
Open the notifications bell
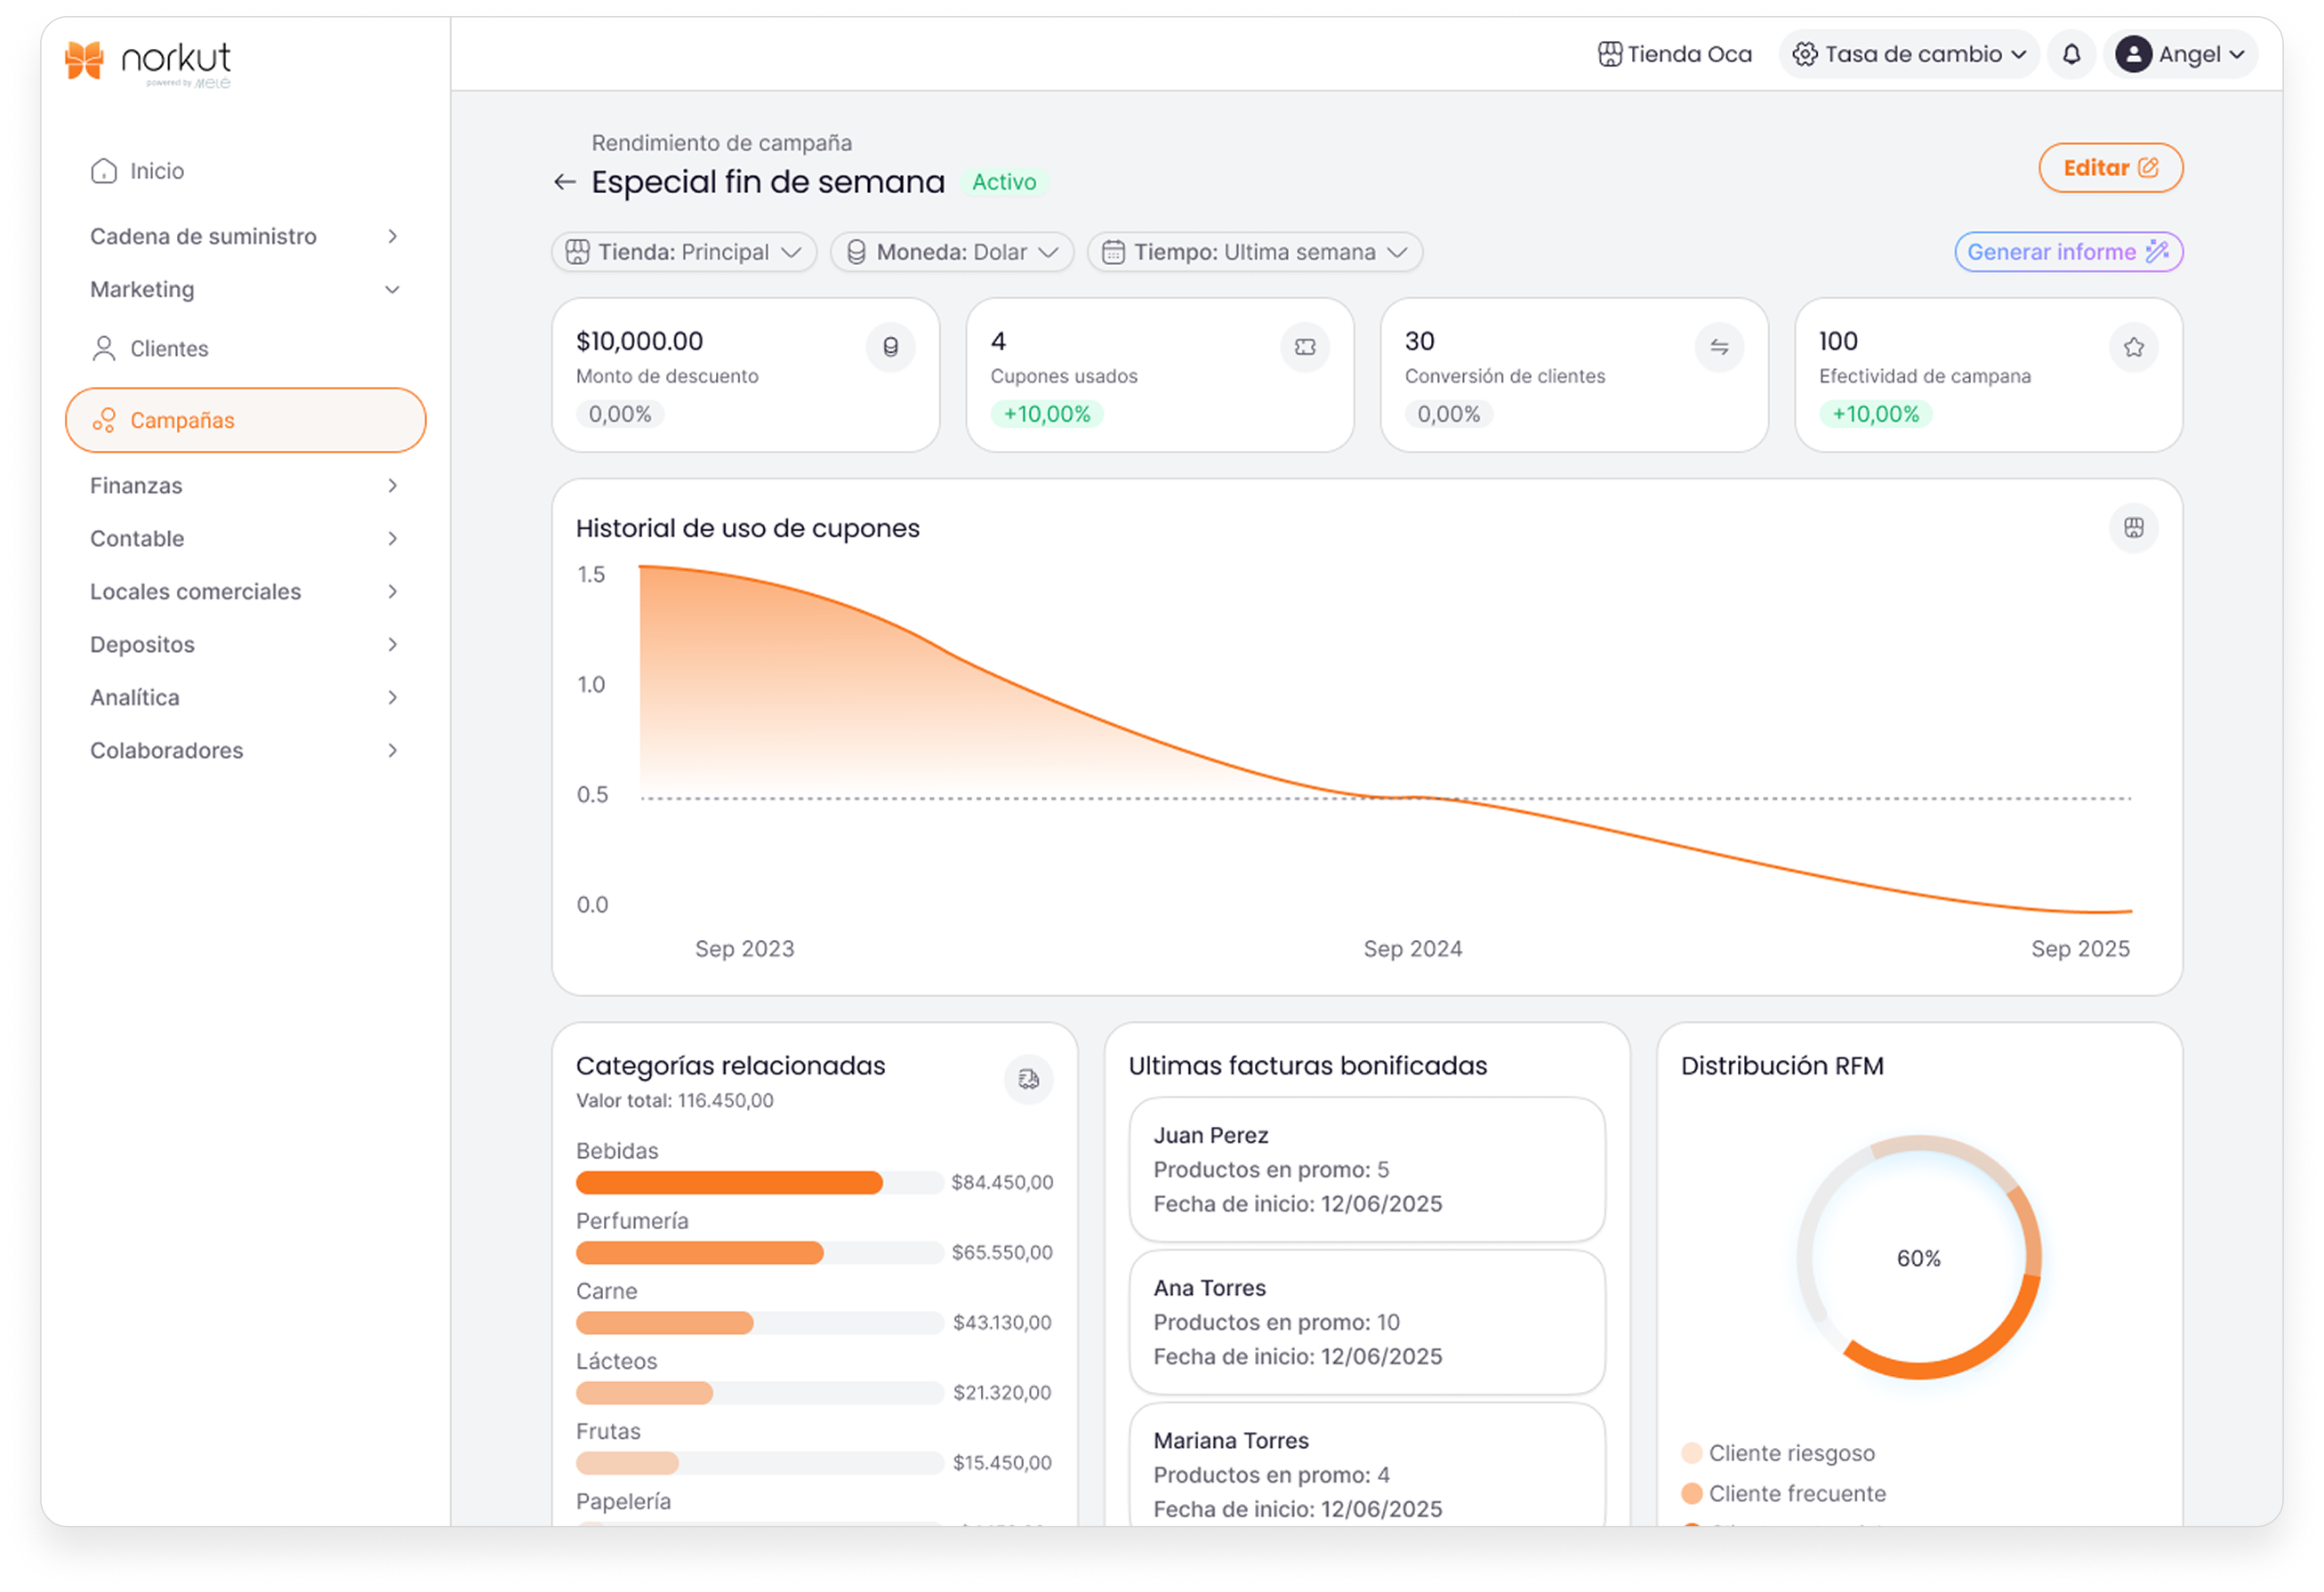[x=2071, y=54]
